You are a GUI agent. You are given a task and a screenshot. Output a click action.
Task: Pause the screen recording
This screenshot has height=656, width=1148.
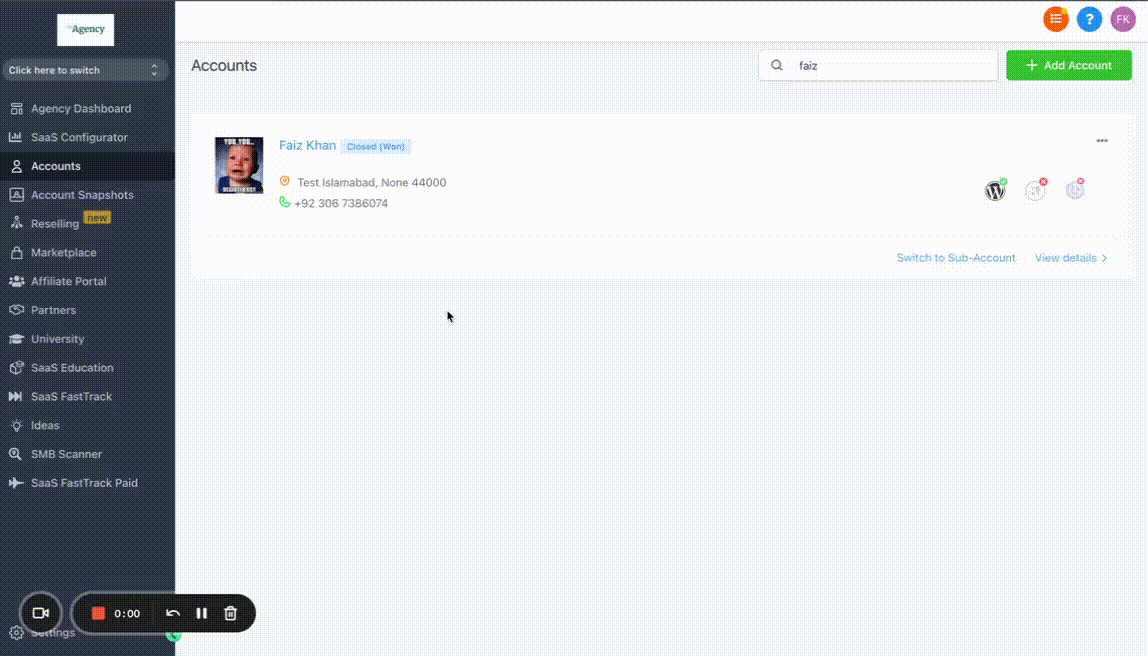coord(201,614)
